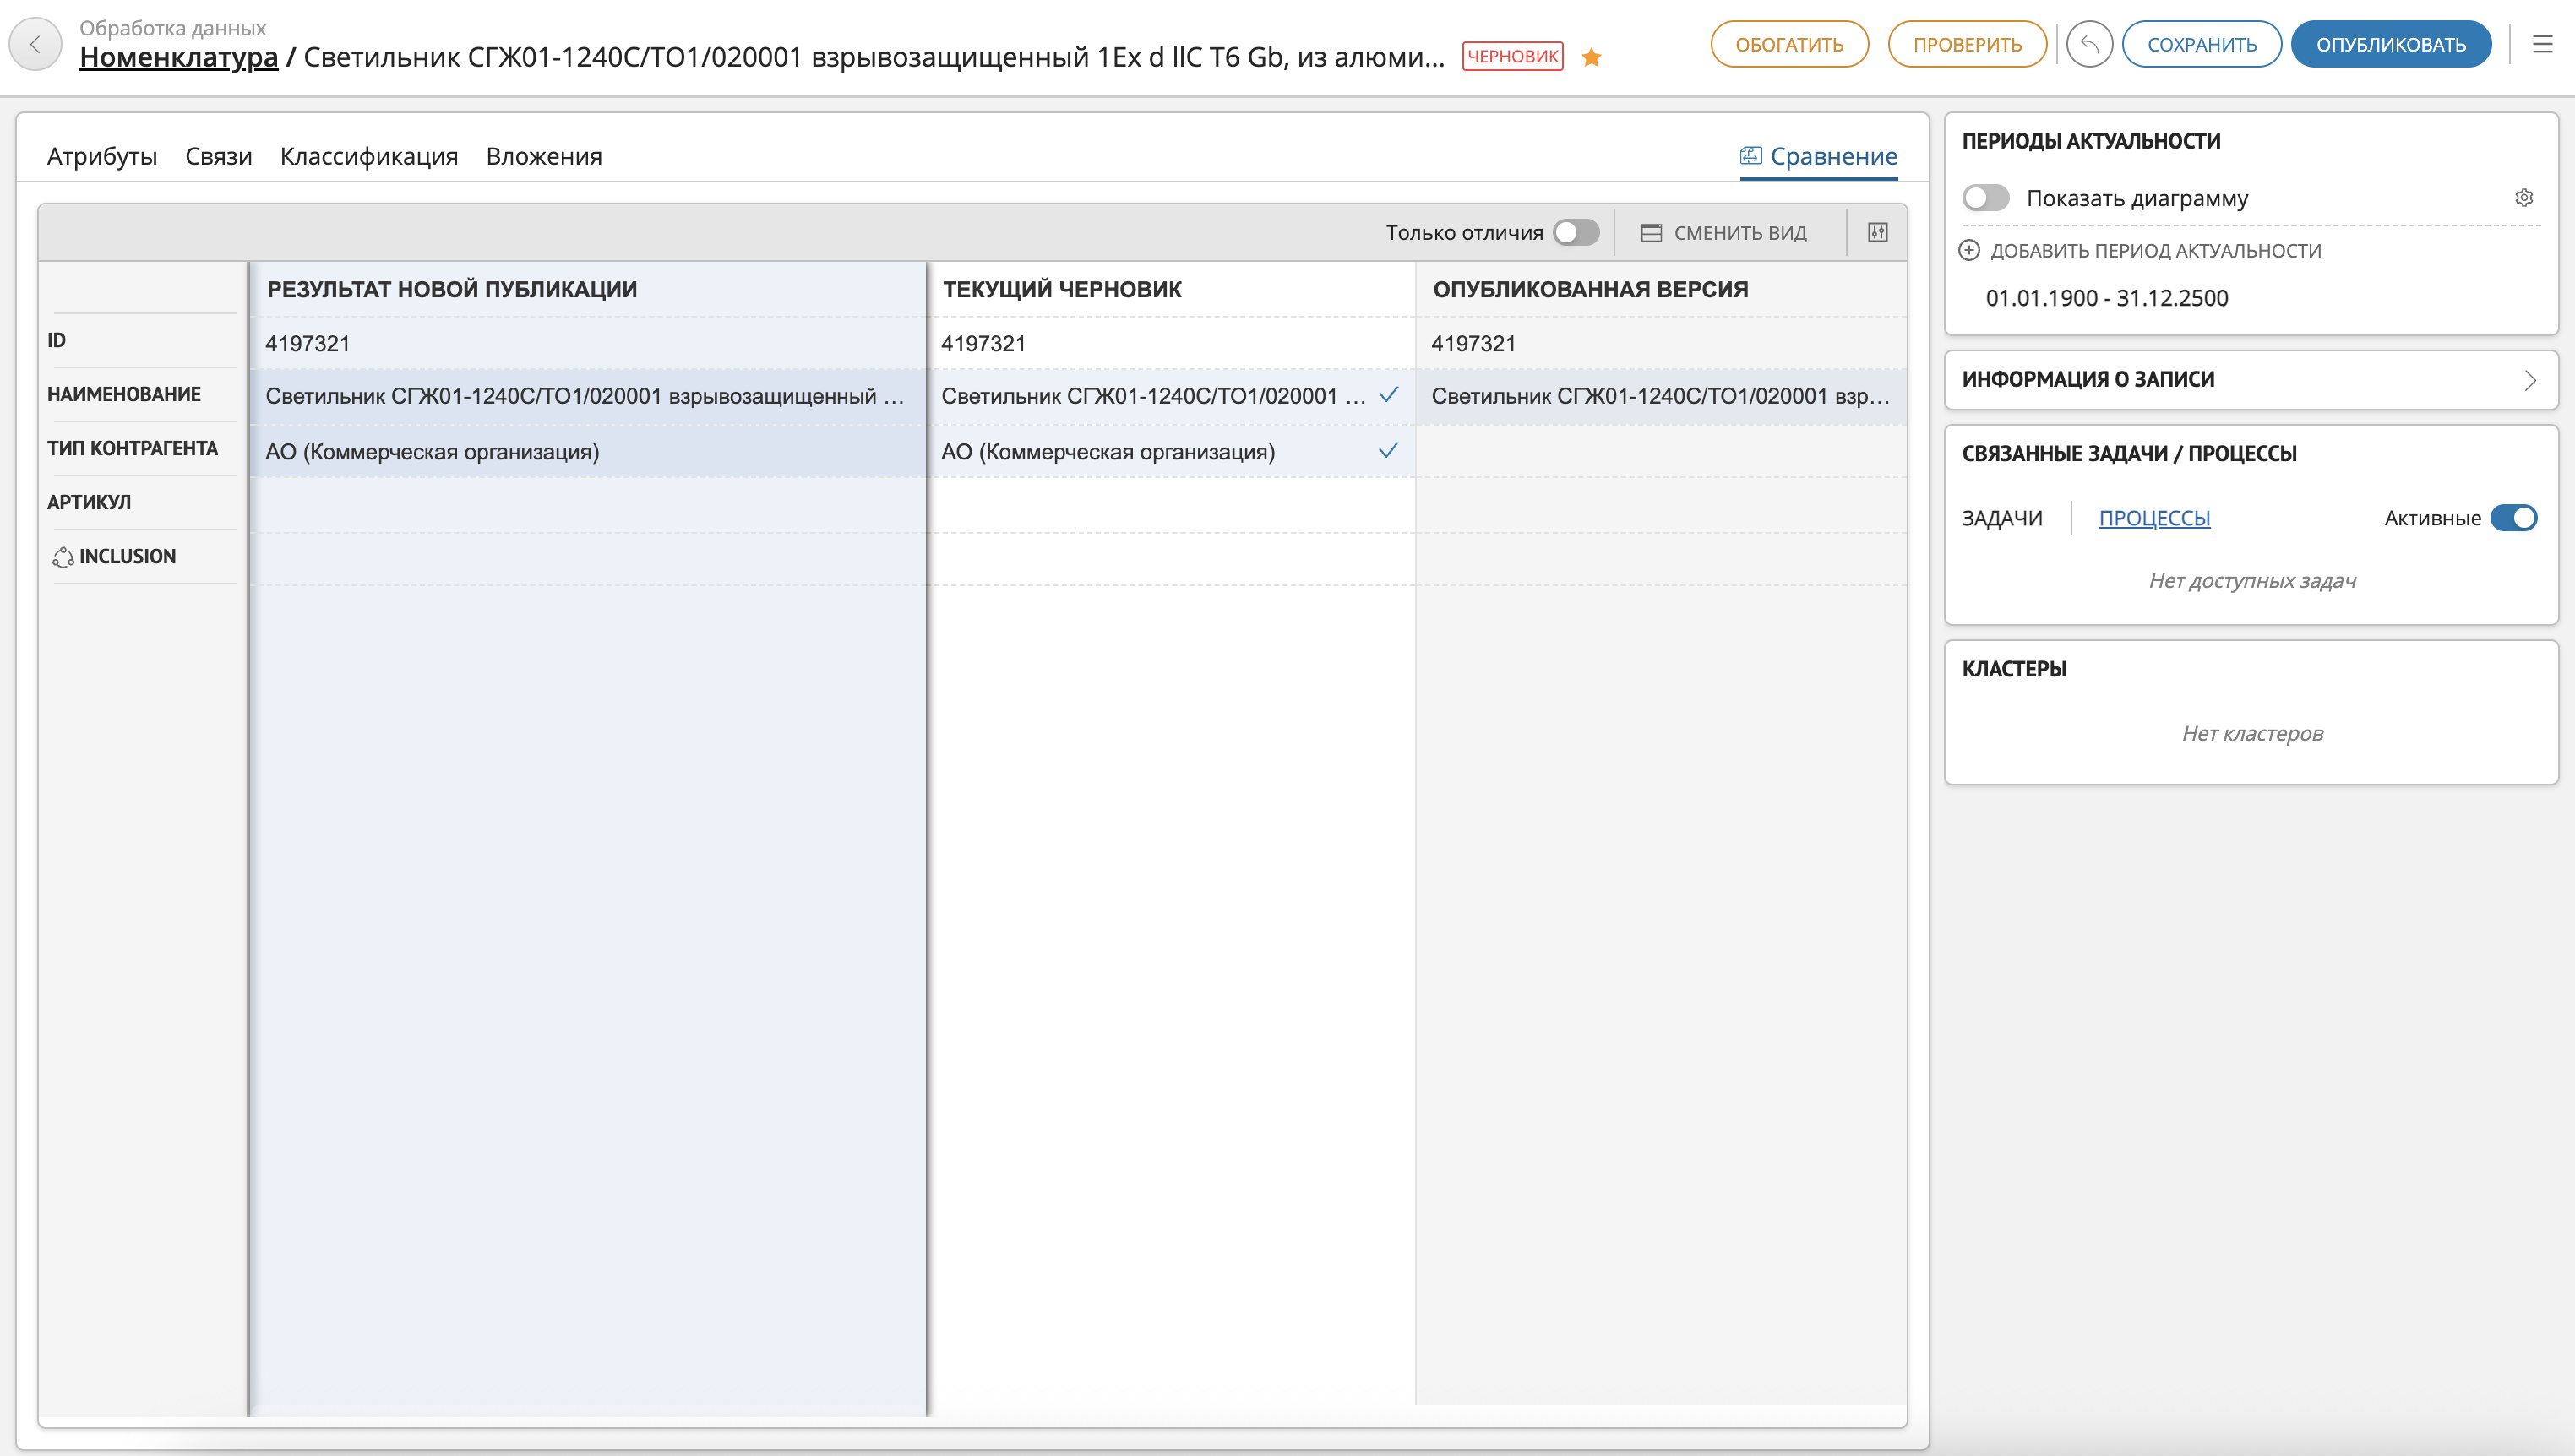Click checkmark beside АО (Коммерческая организация) draft
Image resolution: width=2575 pixels, height=1456 pixels.
click(x=1388, y=451)
